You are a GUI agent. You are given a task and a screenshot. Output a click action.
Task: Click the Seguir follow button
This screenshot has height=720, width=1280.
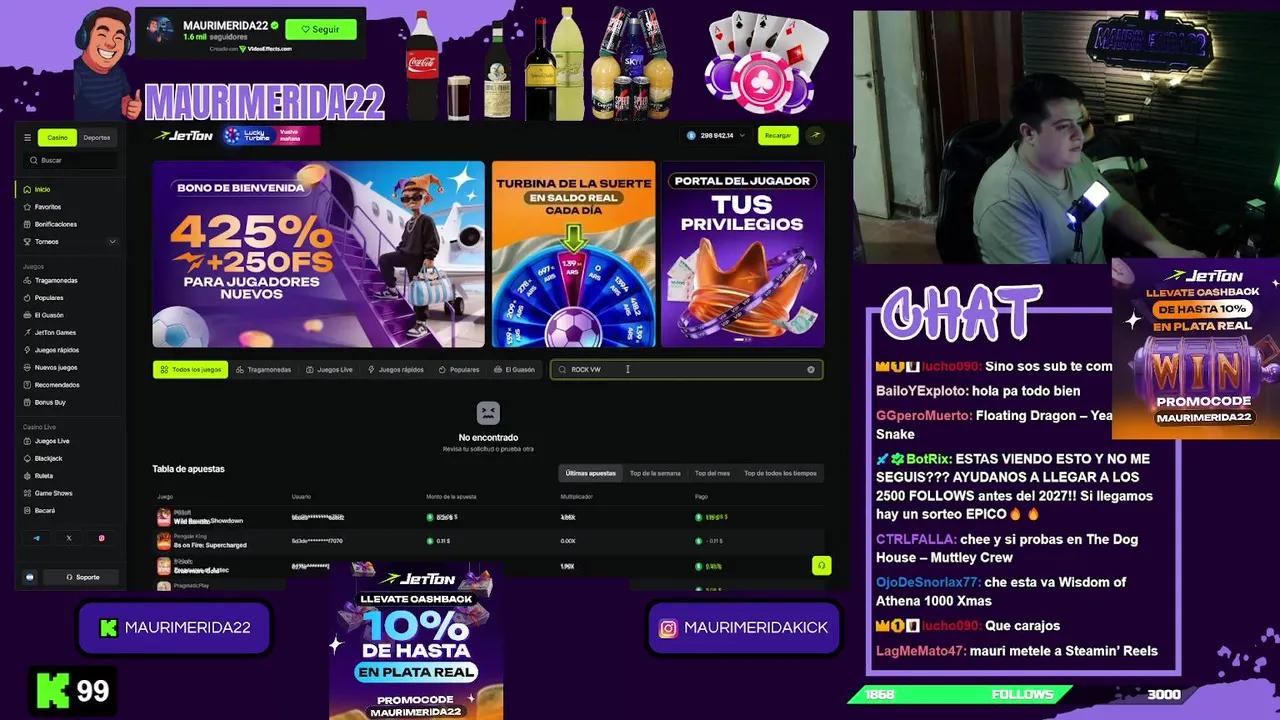pyautogui.click(x=321, y=29)
